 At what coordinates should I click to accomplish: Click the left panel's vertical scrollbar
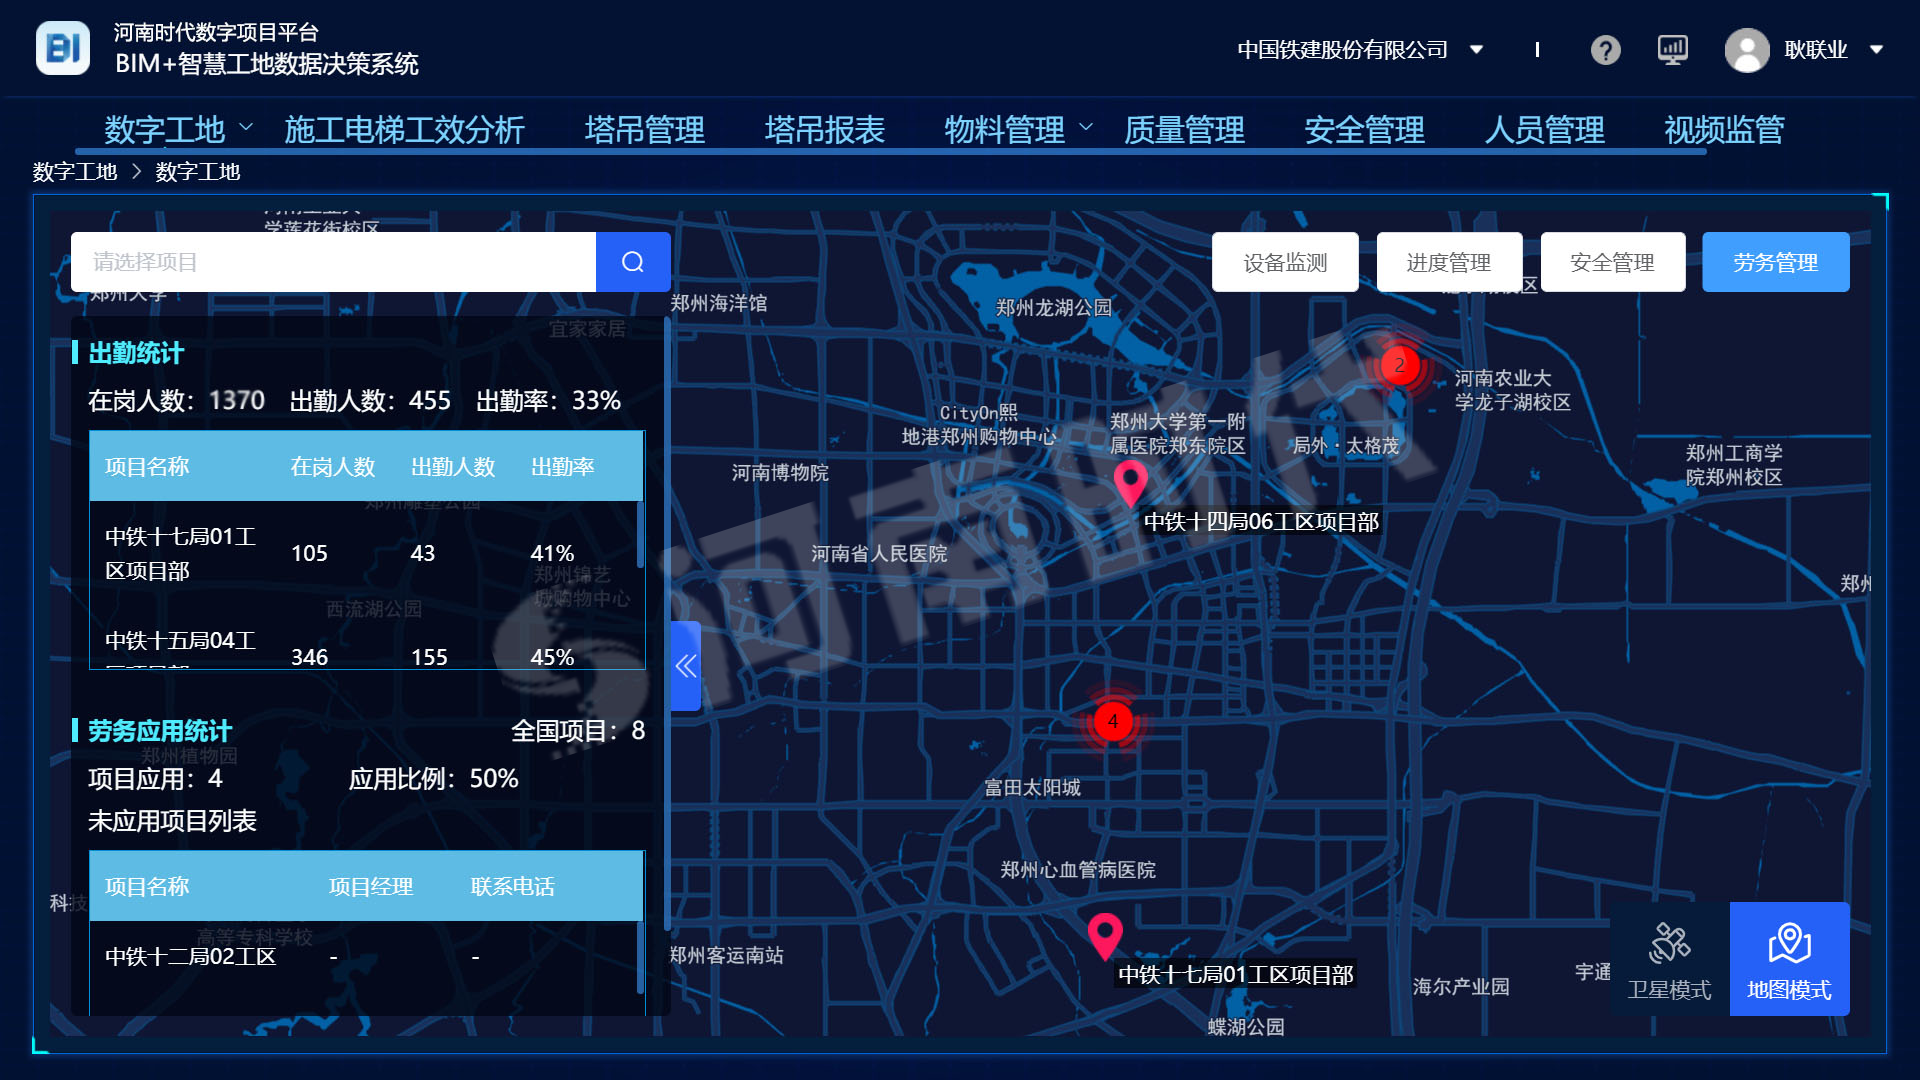666,625
